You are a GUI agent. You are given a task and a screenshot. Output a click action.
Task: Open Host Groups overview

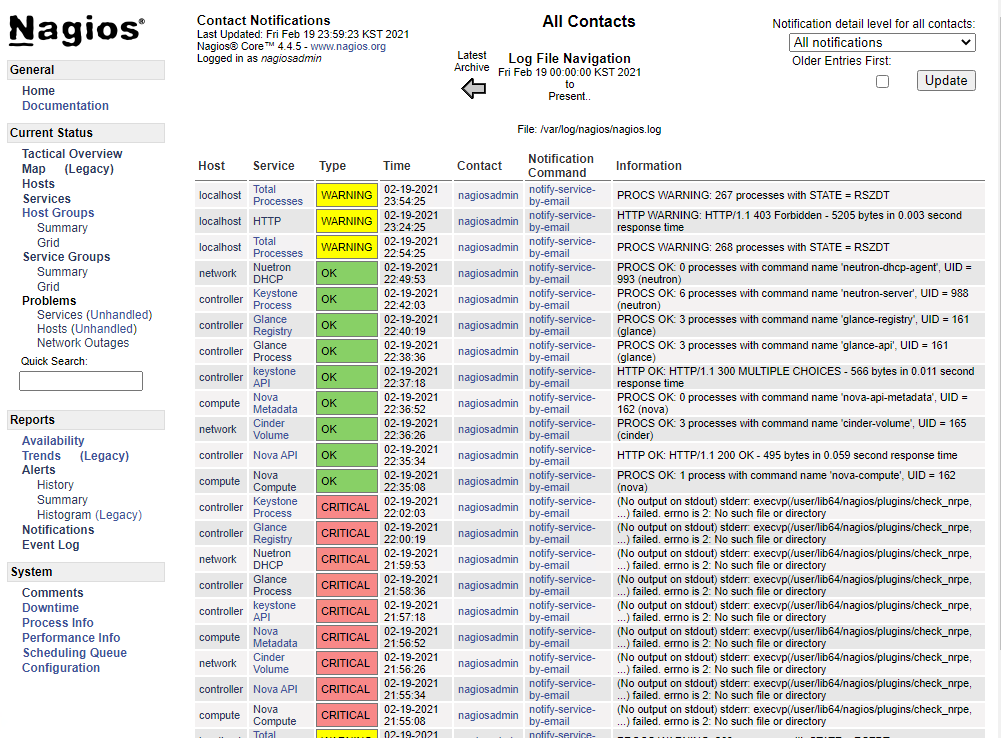(58, 213)
